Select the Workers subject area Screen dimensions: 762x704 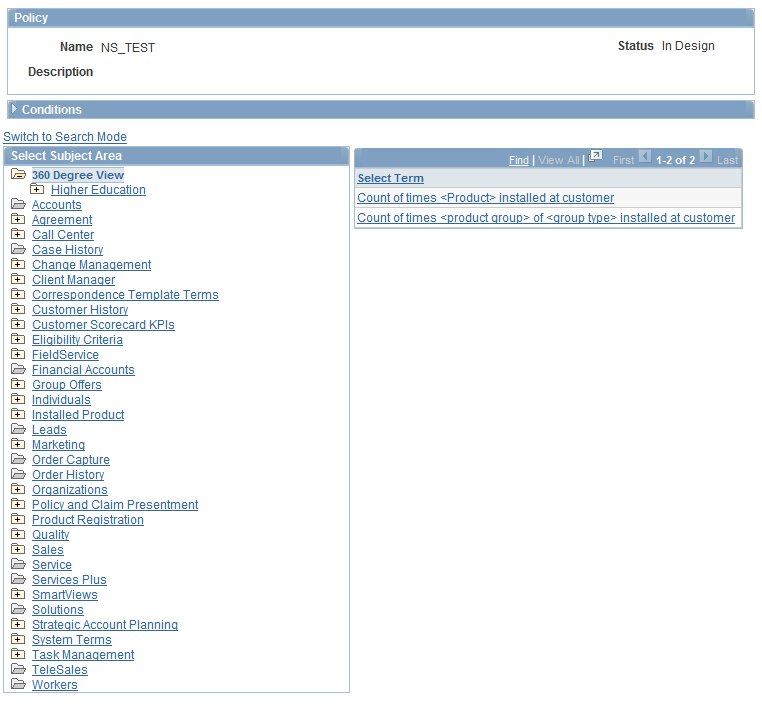[54, 685]
